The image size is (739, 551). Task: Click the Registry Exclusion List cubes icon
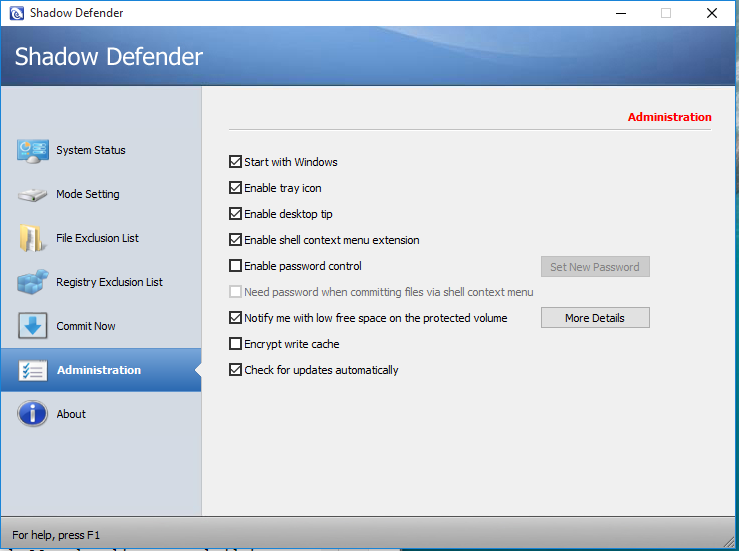click(33, 282)
